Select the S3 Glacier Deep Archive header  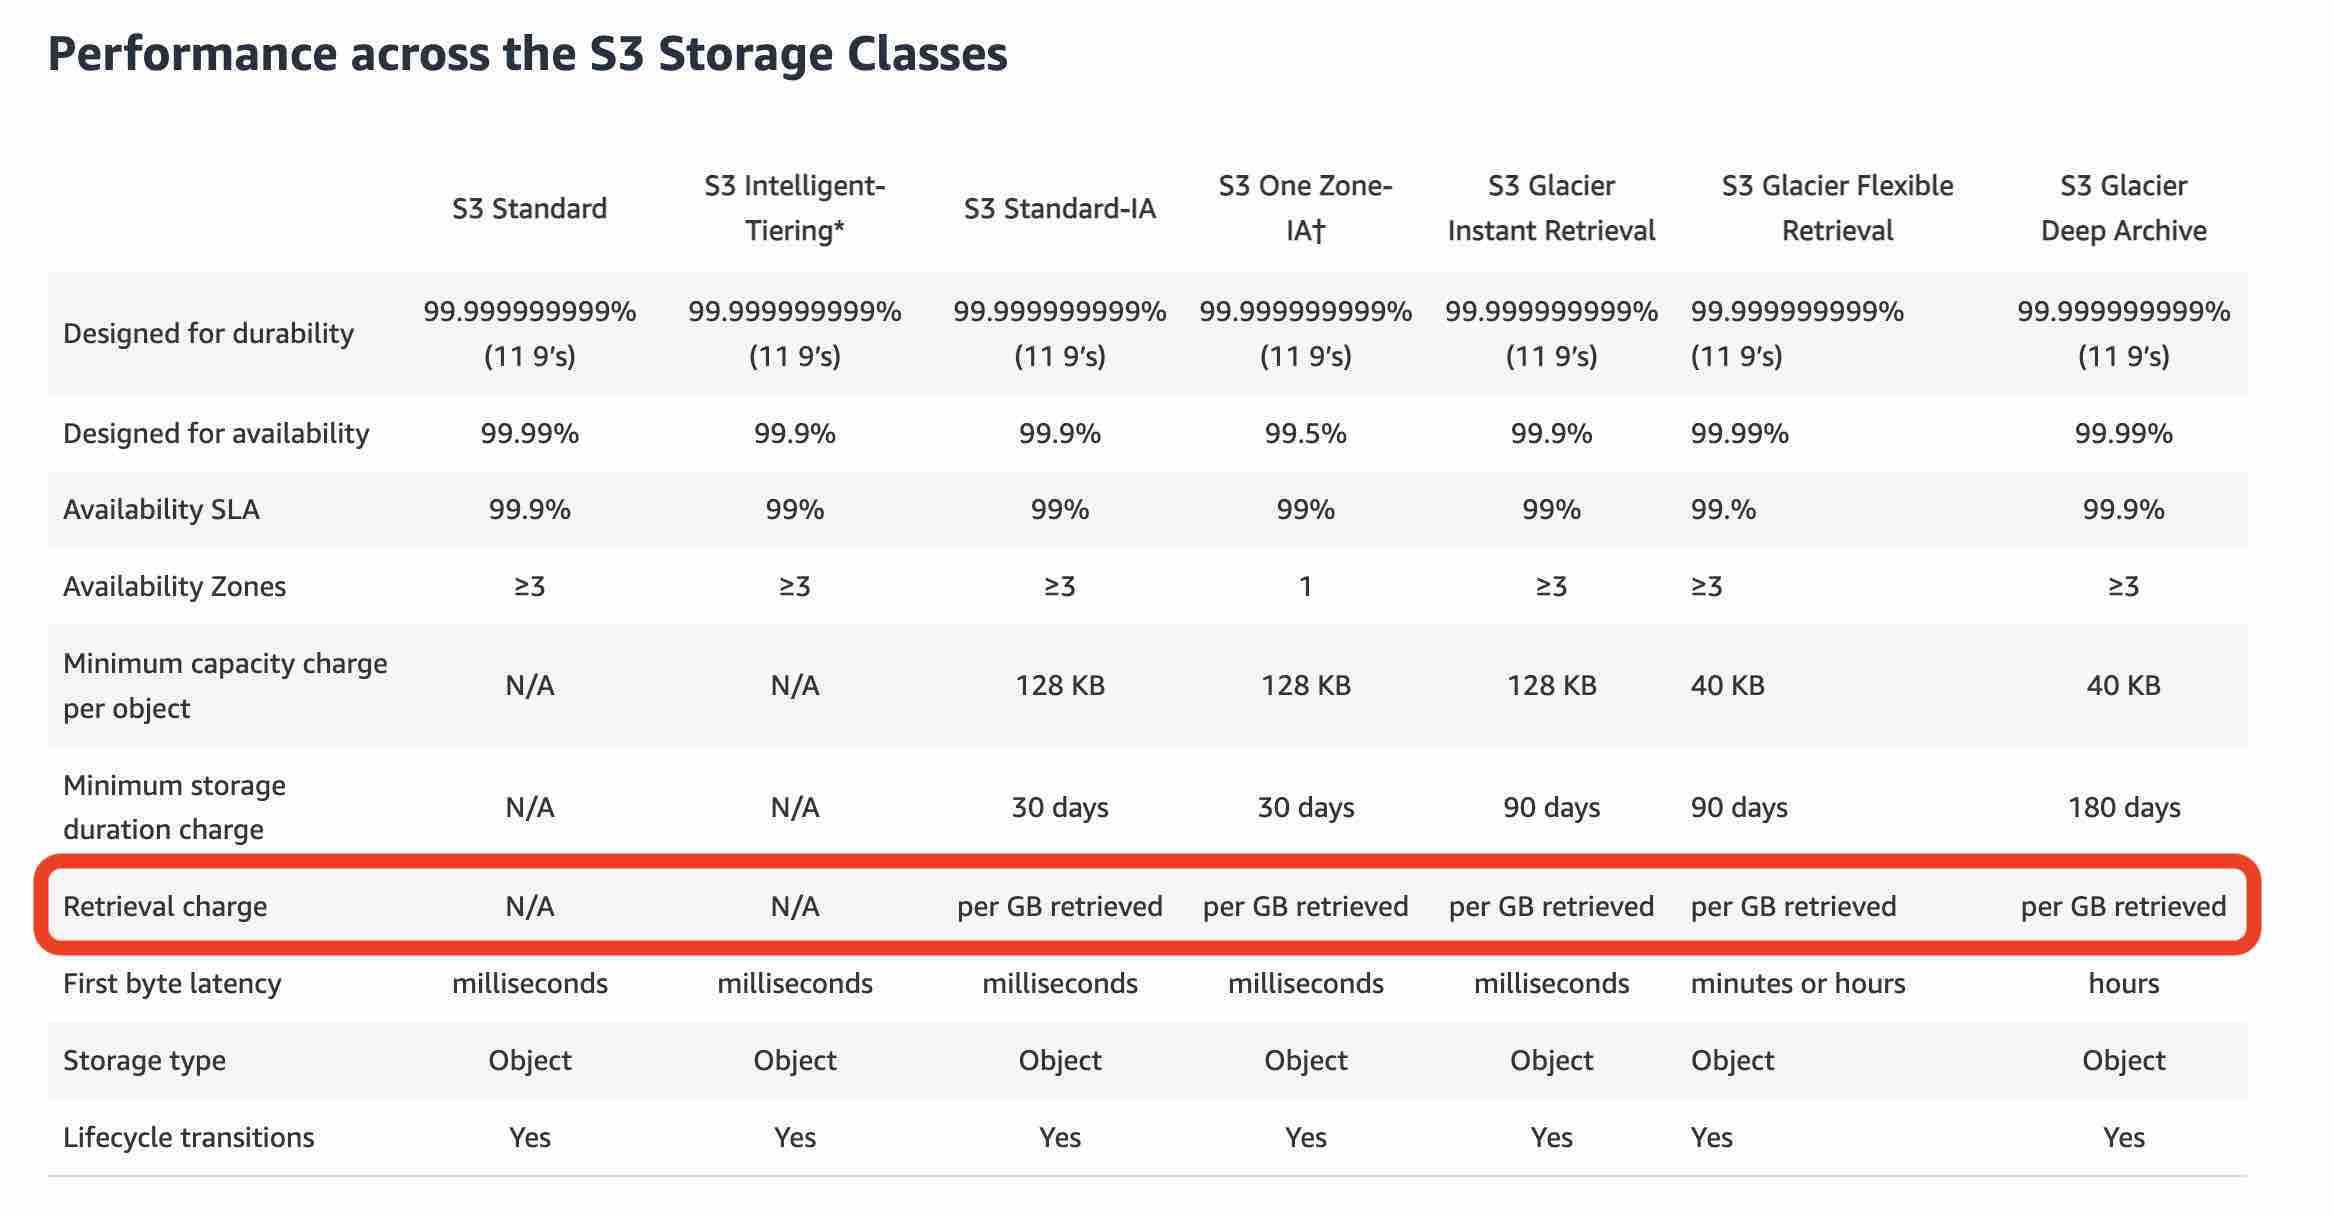tap(2123, 208)
